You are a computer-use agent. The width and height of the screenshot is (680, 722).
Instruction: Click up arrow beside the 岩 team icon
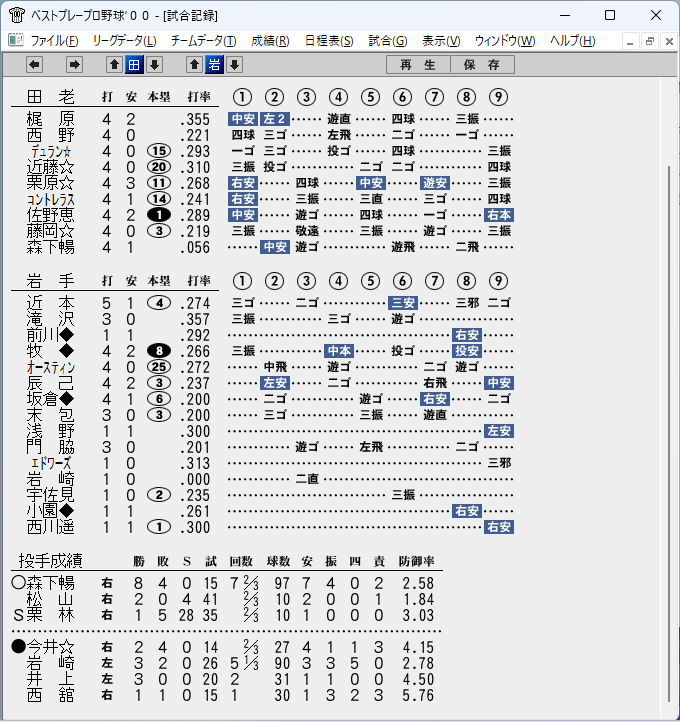tap(194, 65)
